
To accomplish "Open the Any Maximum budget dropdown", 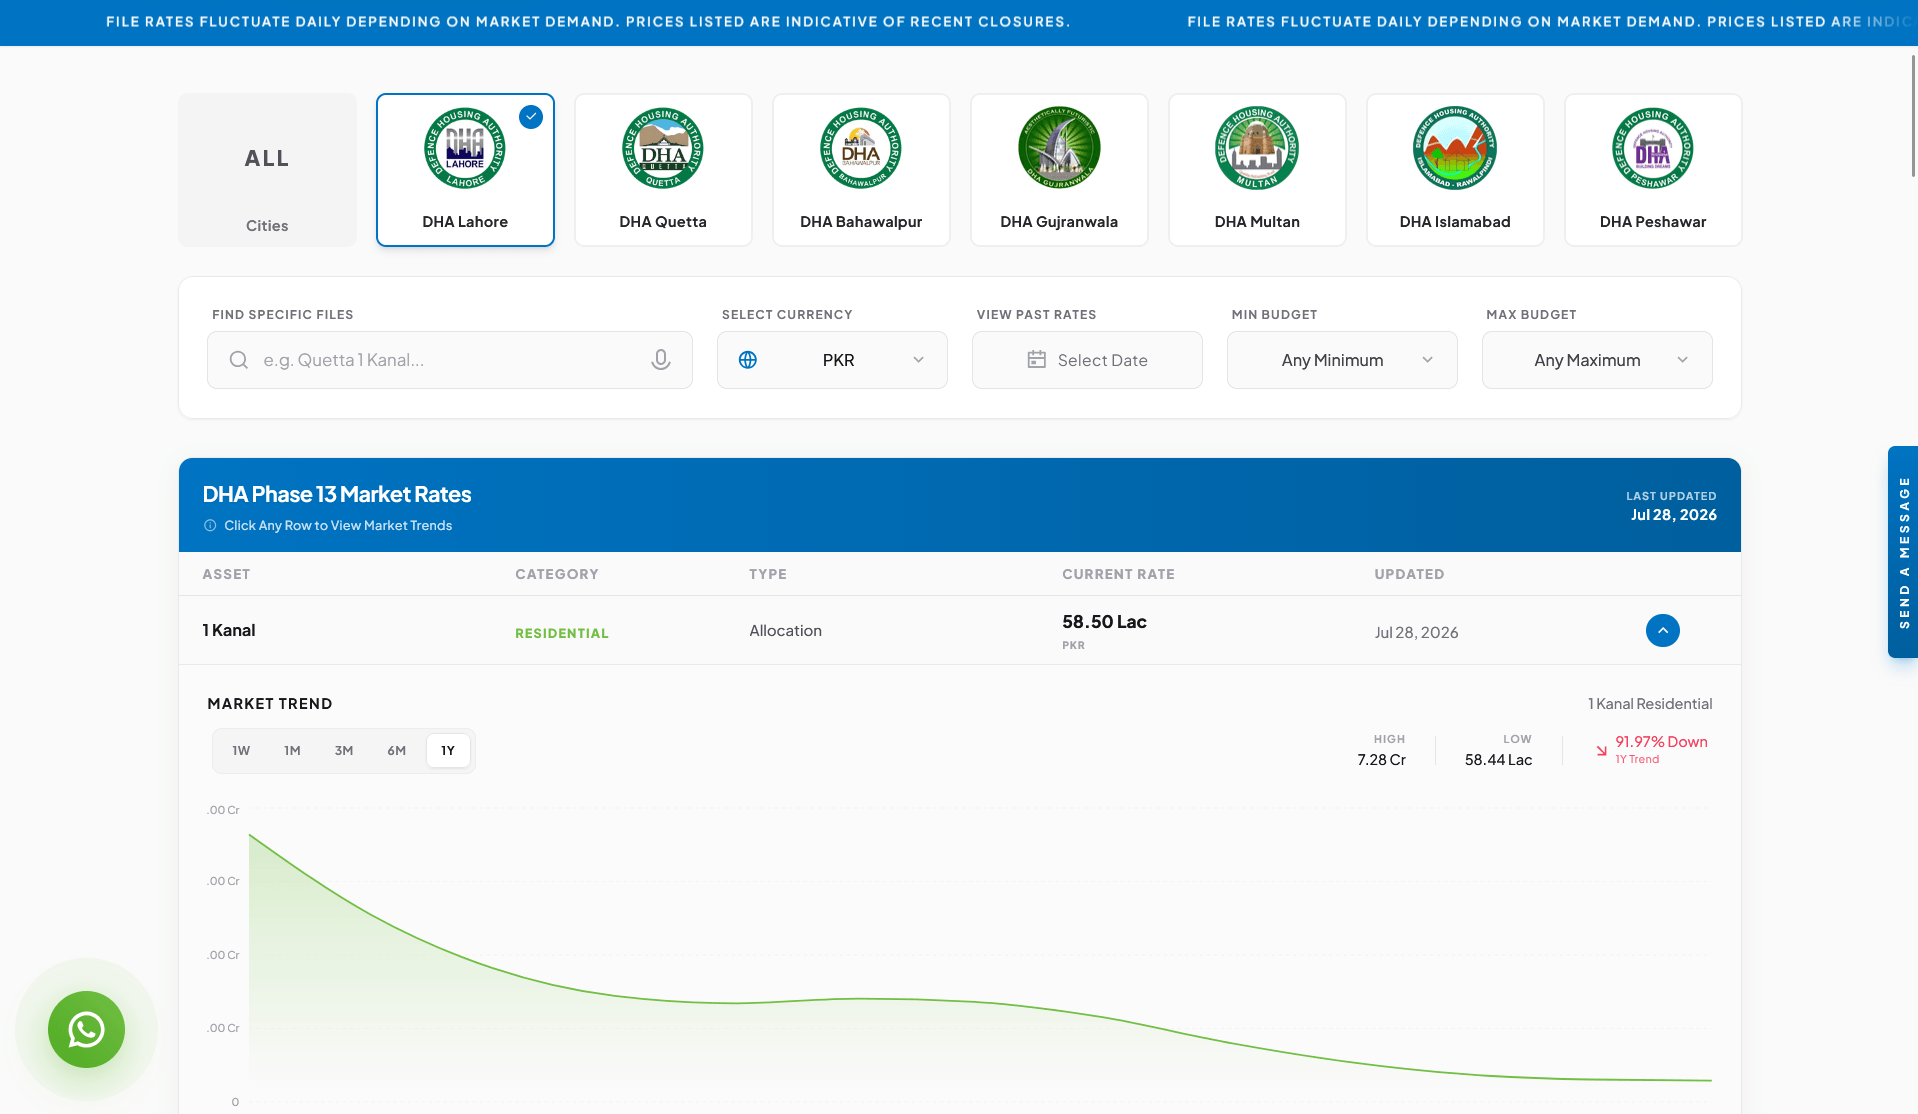I will click(1597, 360).
